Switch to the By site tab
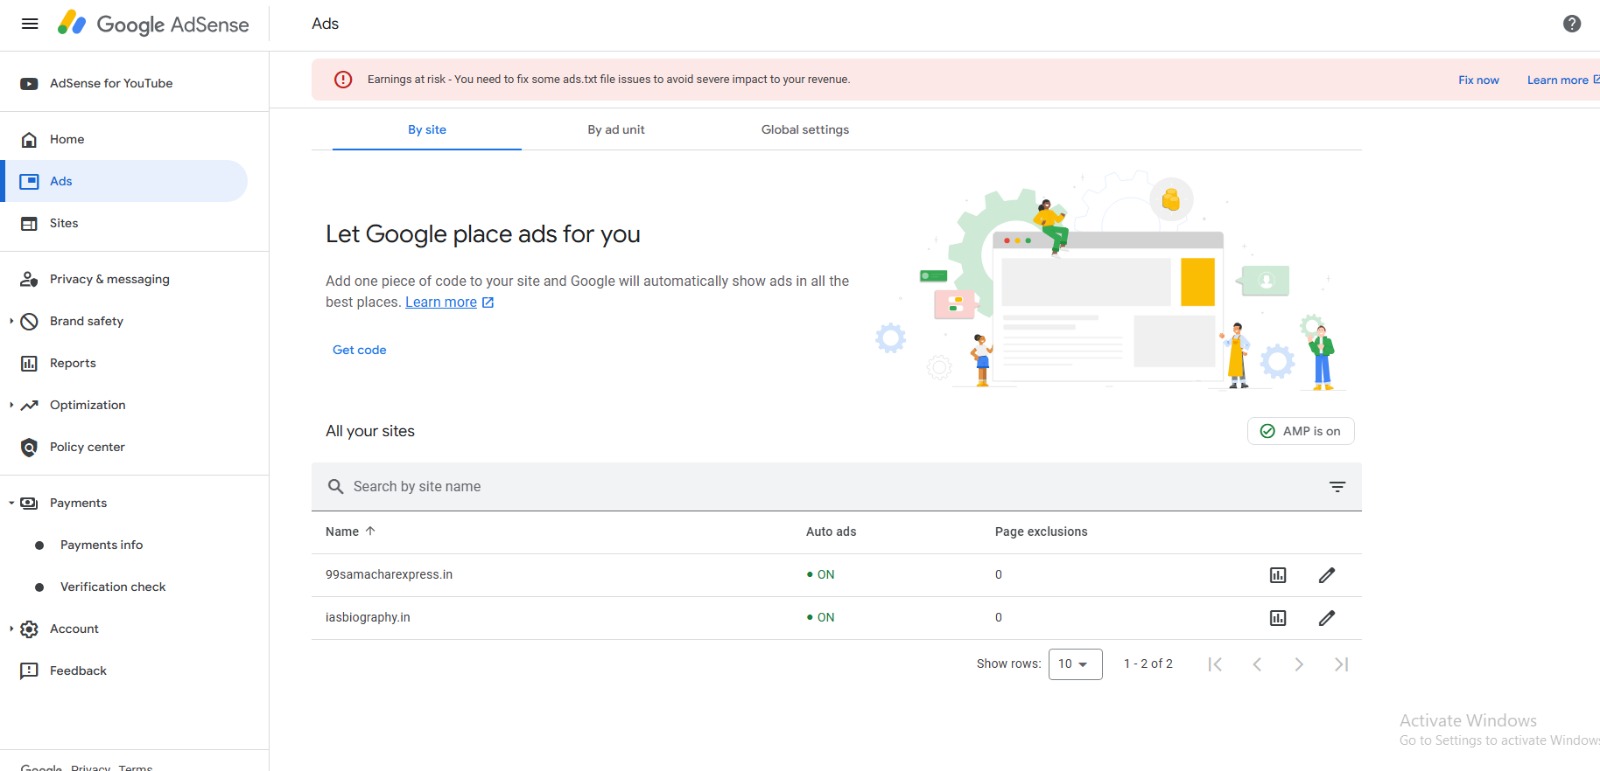Viewport: 1600px width, 771px height. pyautogui.click(x=427, y=130)
